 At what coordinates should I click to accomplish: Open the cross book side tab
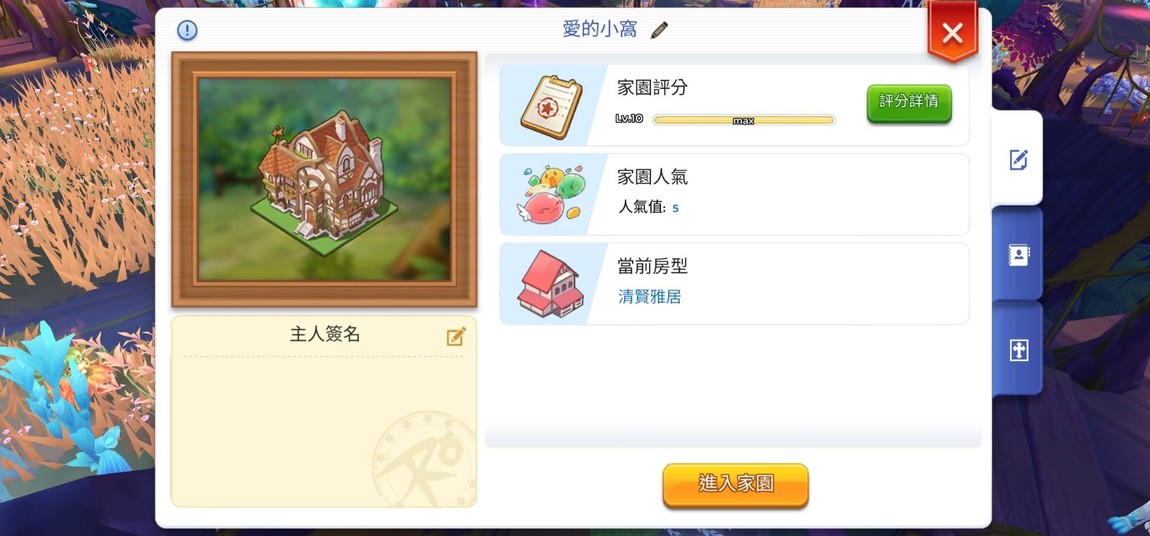[x=1018, y=350]
